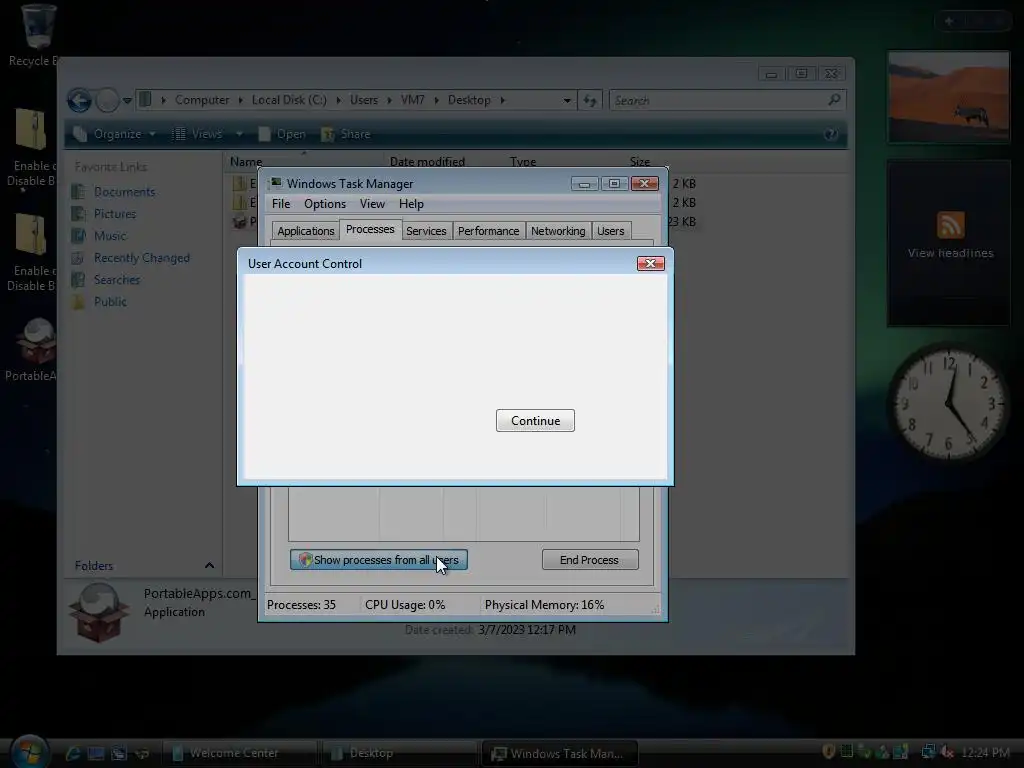The height and width of the screenshot is (768, 1024).
Task: Expand the arrow after Computer breadcrumb
Action: [240, 100]
